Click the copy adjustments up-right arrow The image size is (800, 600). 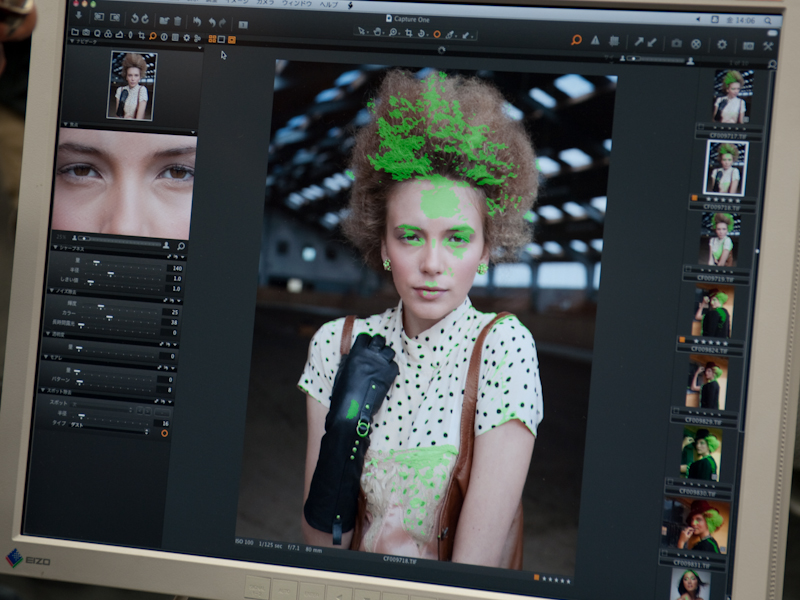[639, 42]
